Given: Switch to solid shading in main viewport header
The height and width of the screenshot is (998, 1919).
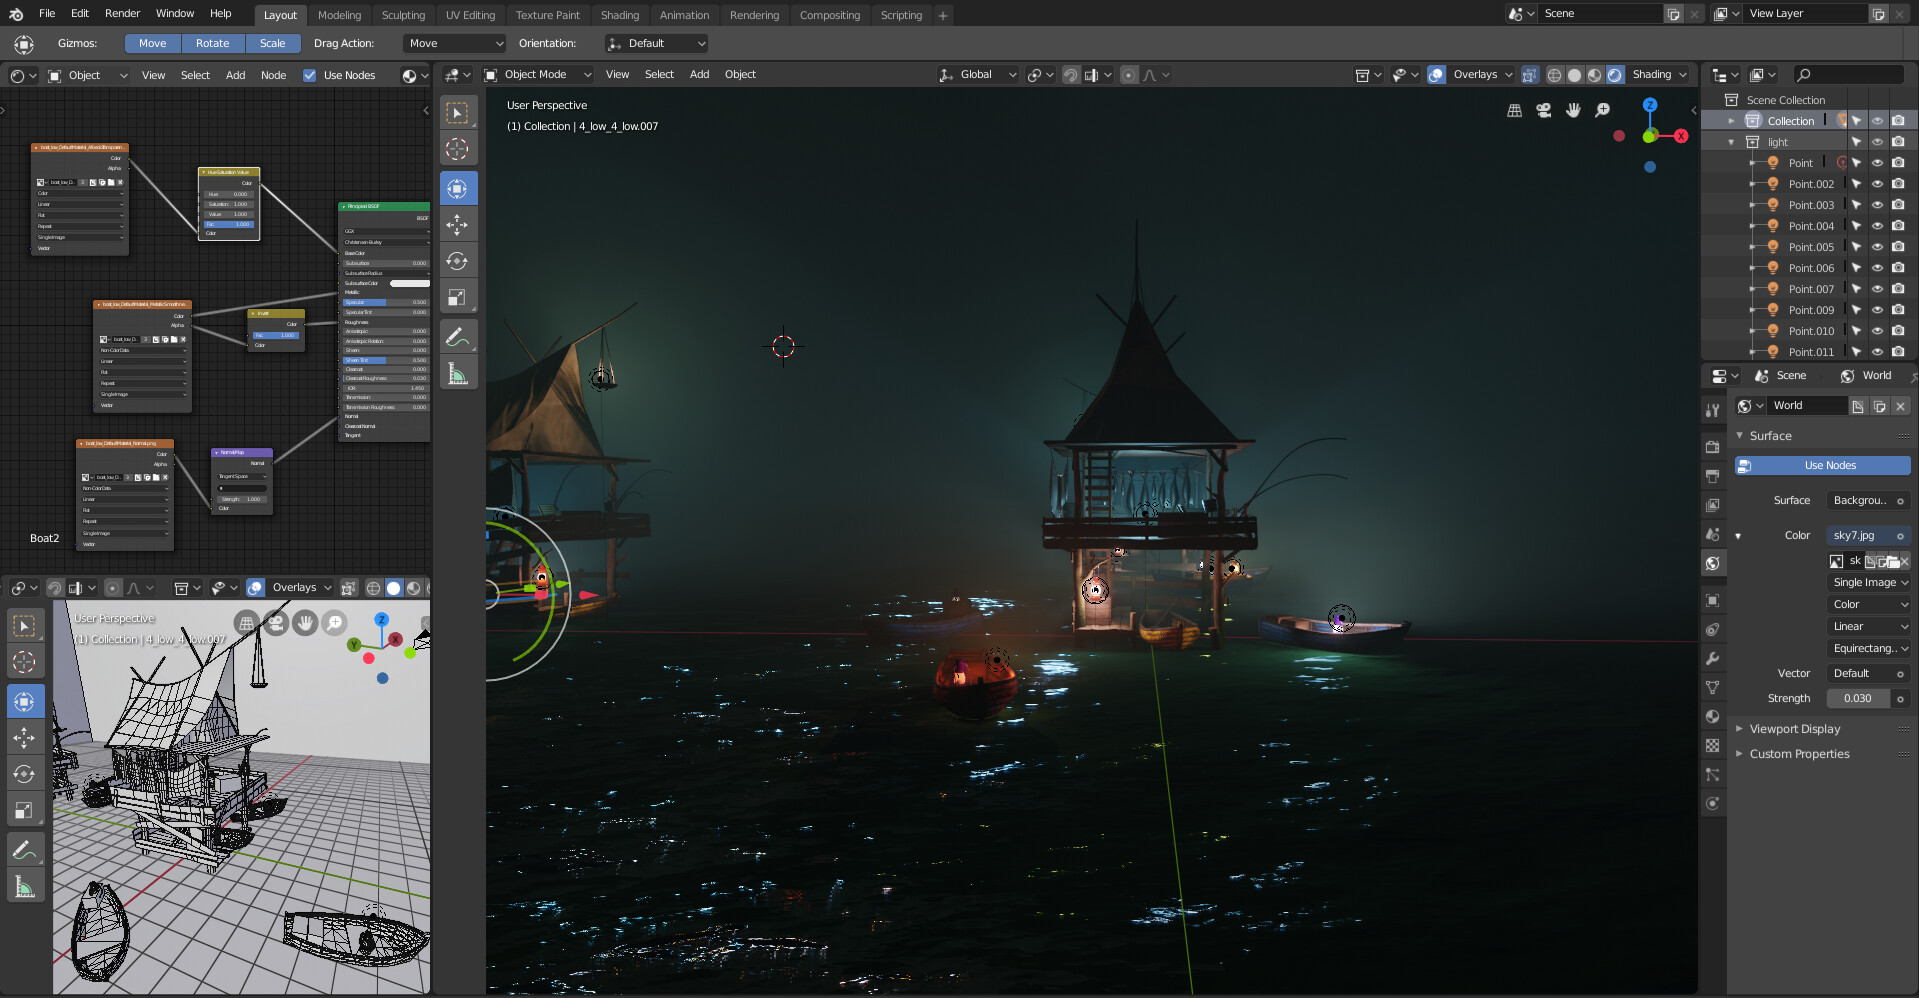Looking at the screenshot, I should [x=1574, y=75].
